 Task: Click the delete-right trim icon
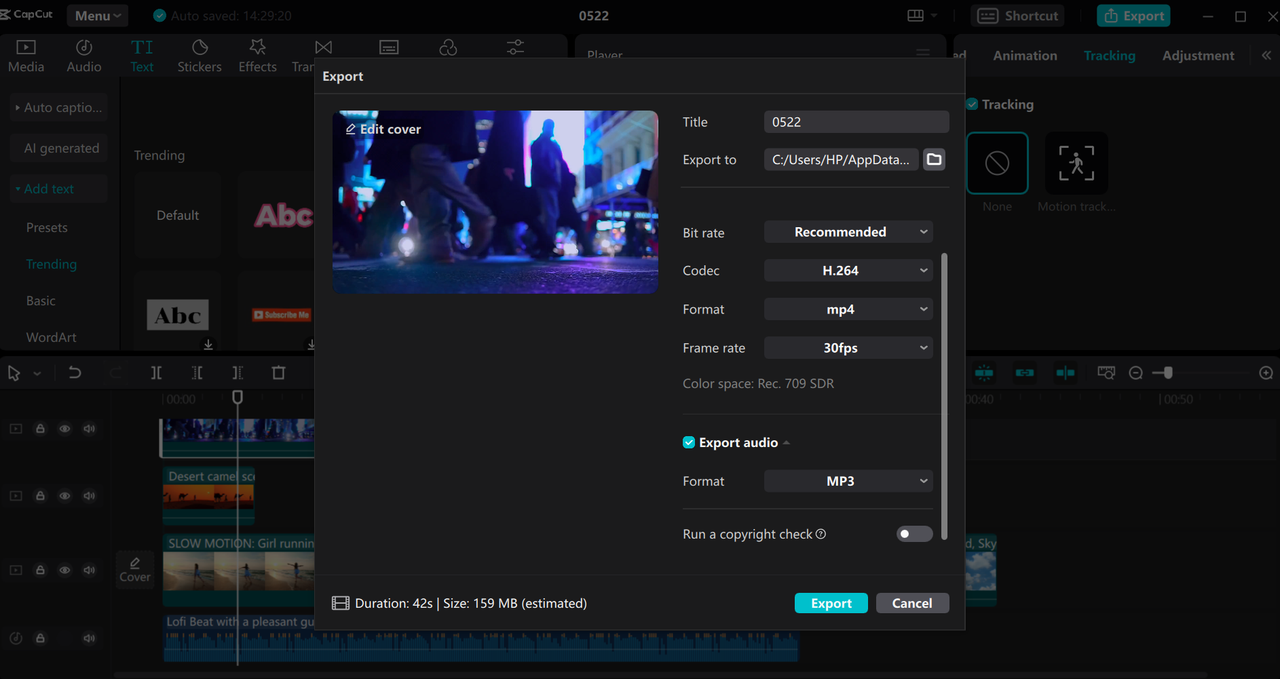(x=237, y=373)
